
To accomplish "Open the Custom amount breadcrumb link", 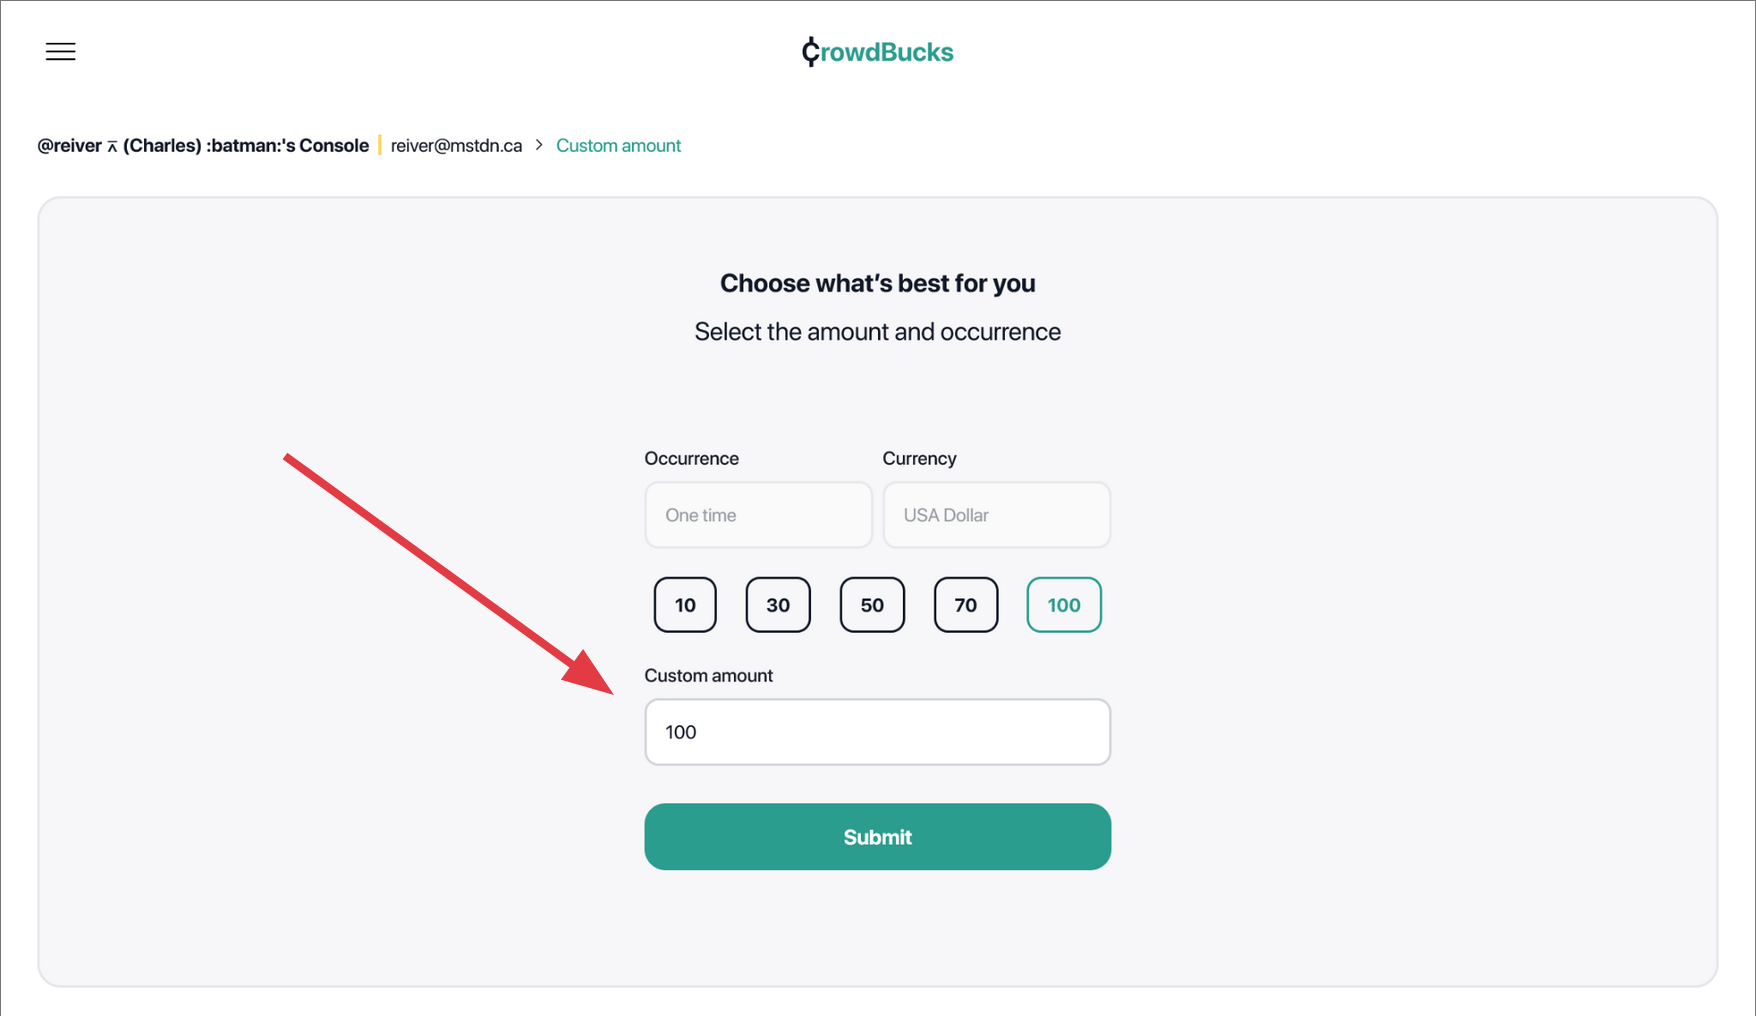I will (618, 146).
